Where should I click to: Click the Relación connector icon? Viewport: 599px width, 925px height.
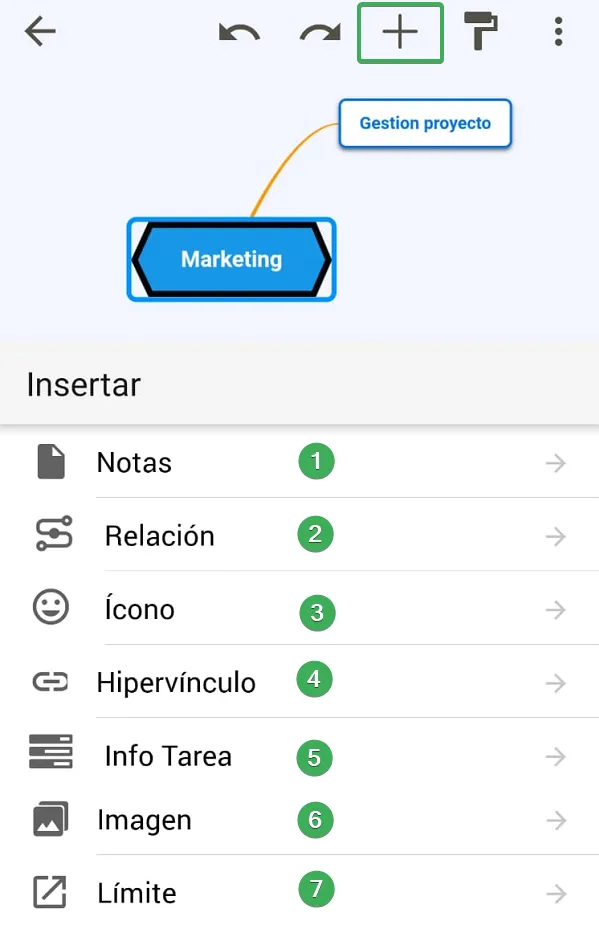(54, 533)
